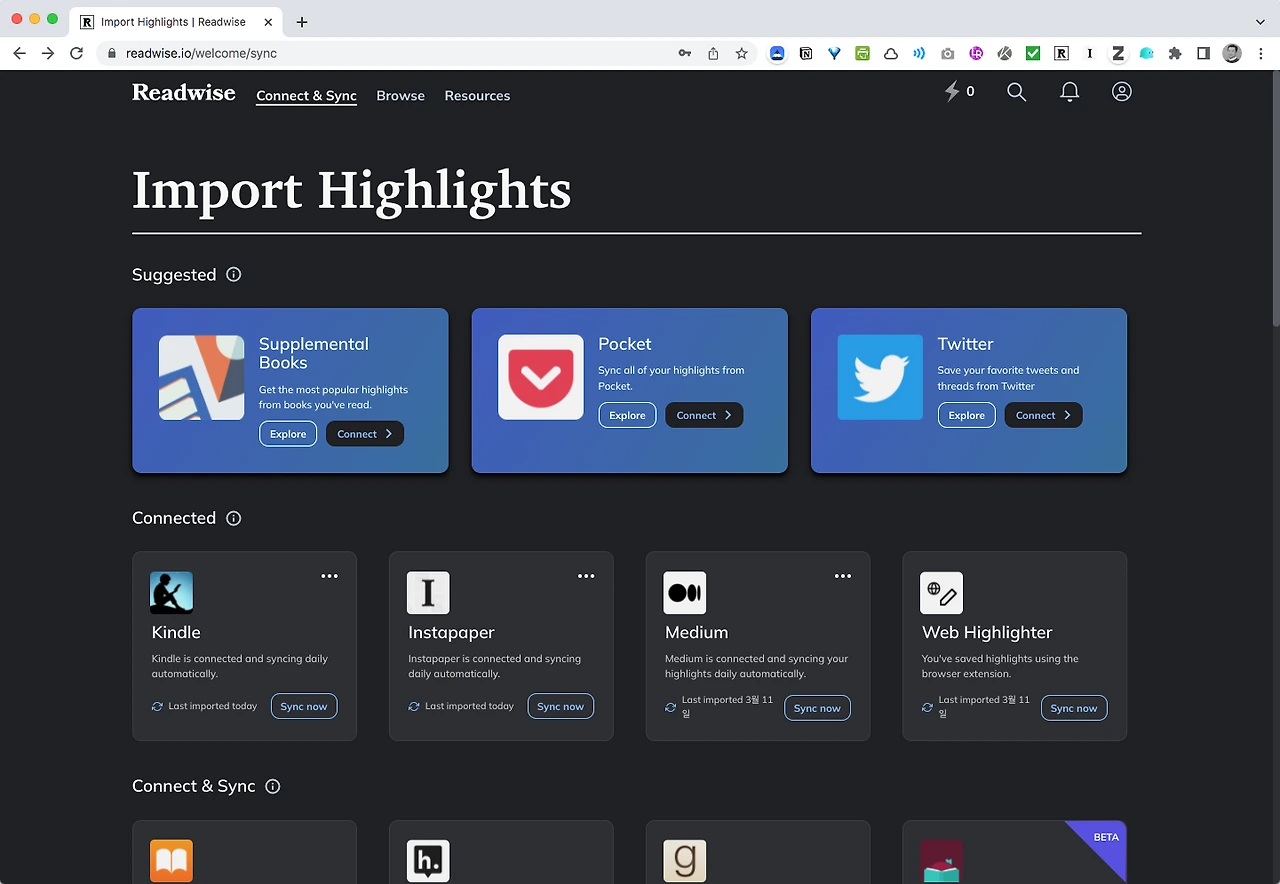Image resolution: width=1280 pixels, height=884 pixels.
Task: Click info icon beside Suggested heading
Action: click(234, 274)
